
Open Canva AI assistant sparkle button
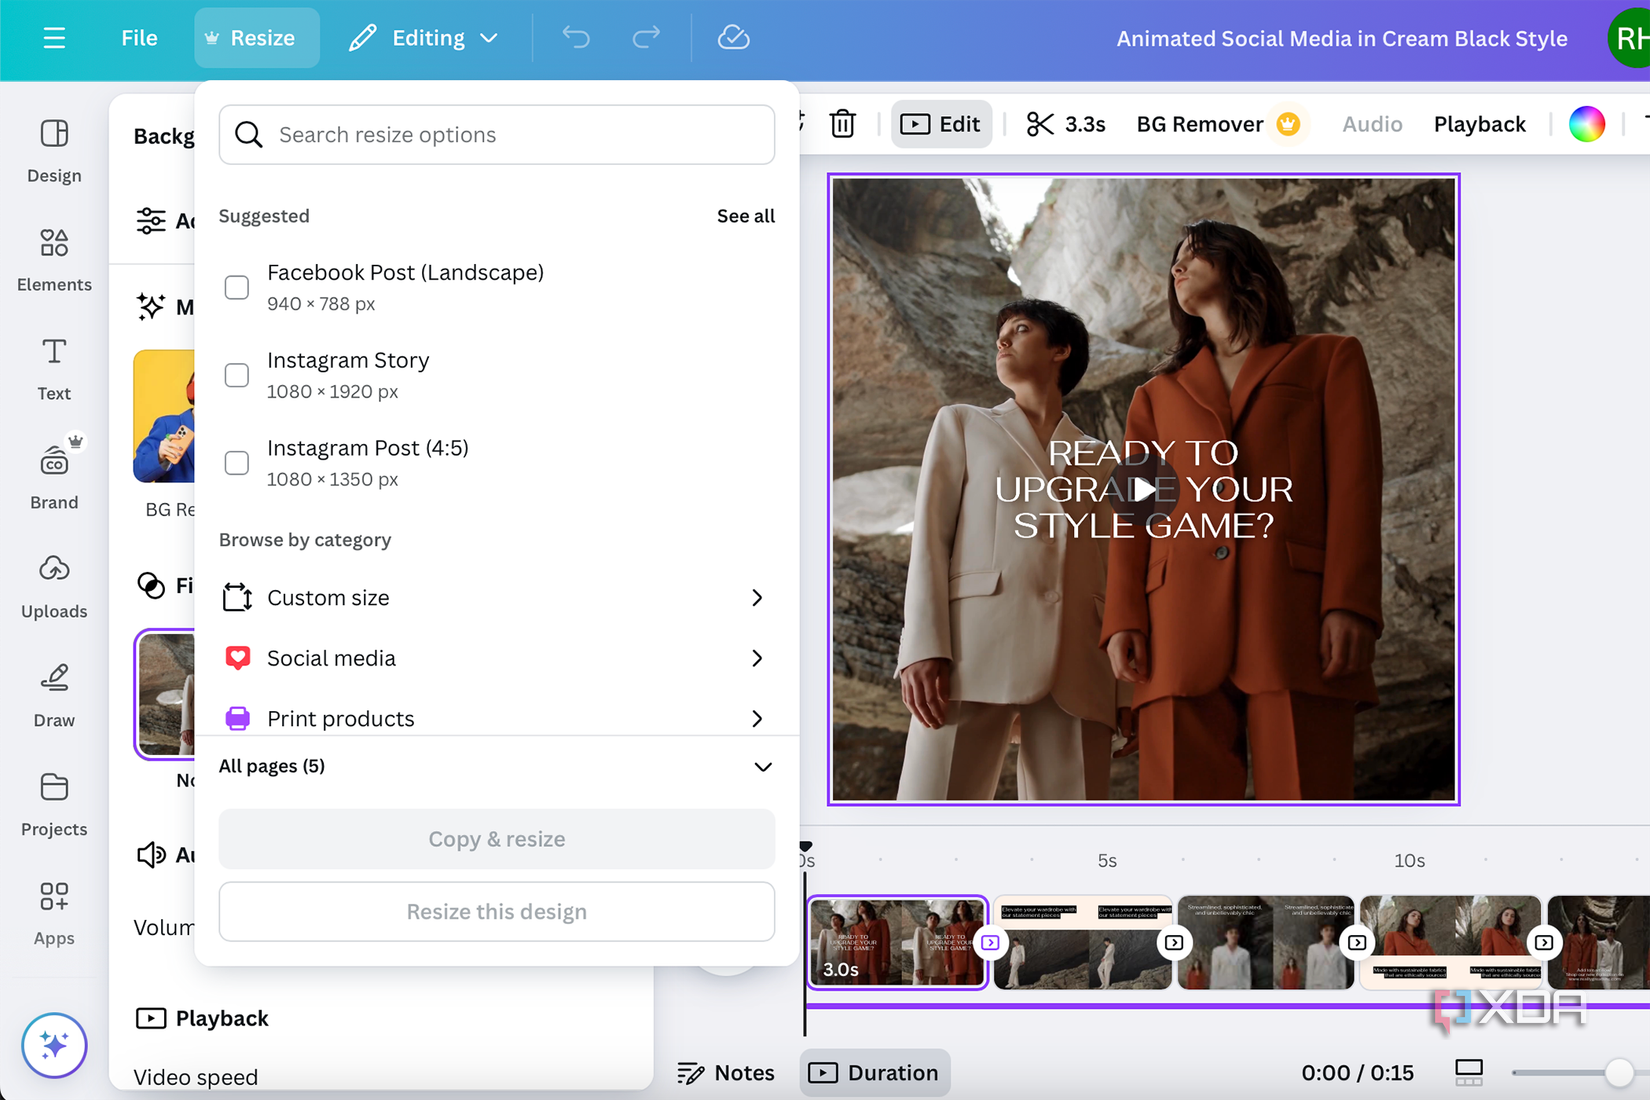coord(53,1045)
